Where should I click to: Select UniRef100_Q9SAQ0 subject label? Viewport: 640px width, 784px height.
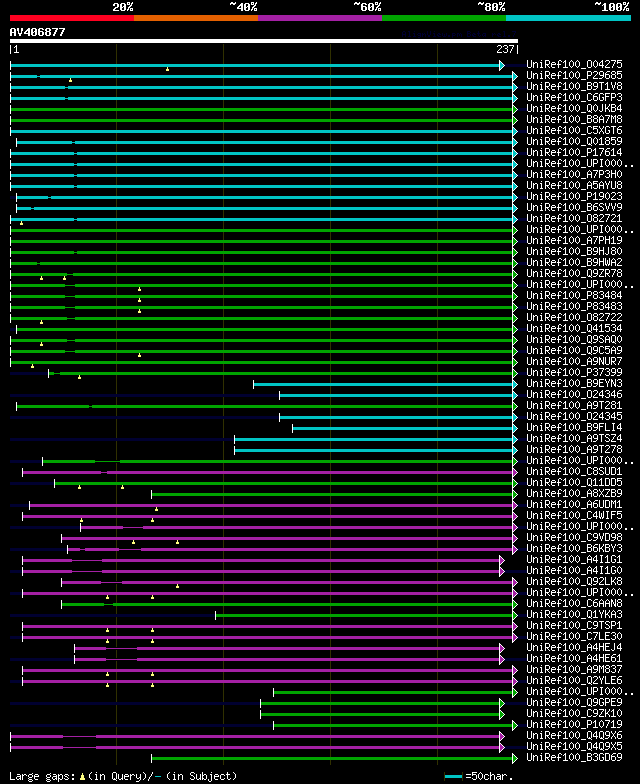pos(574,340)
